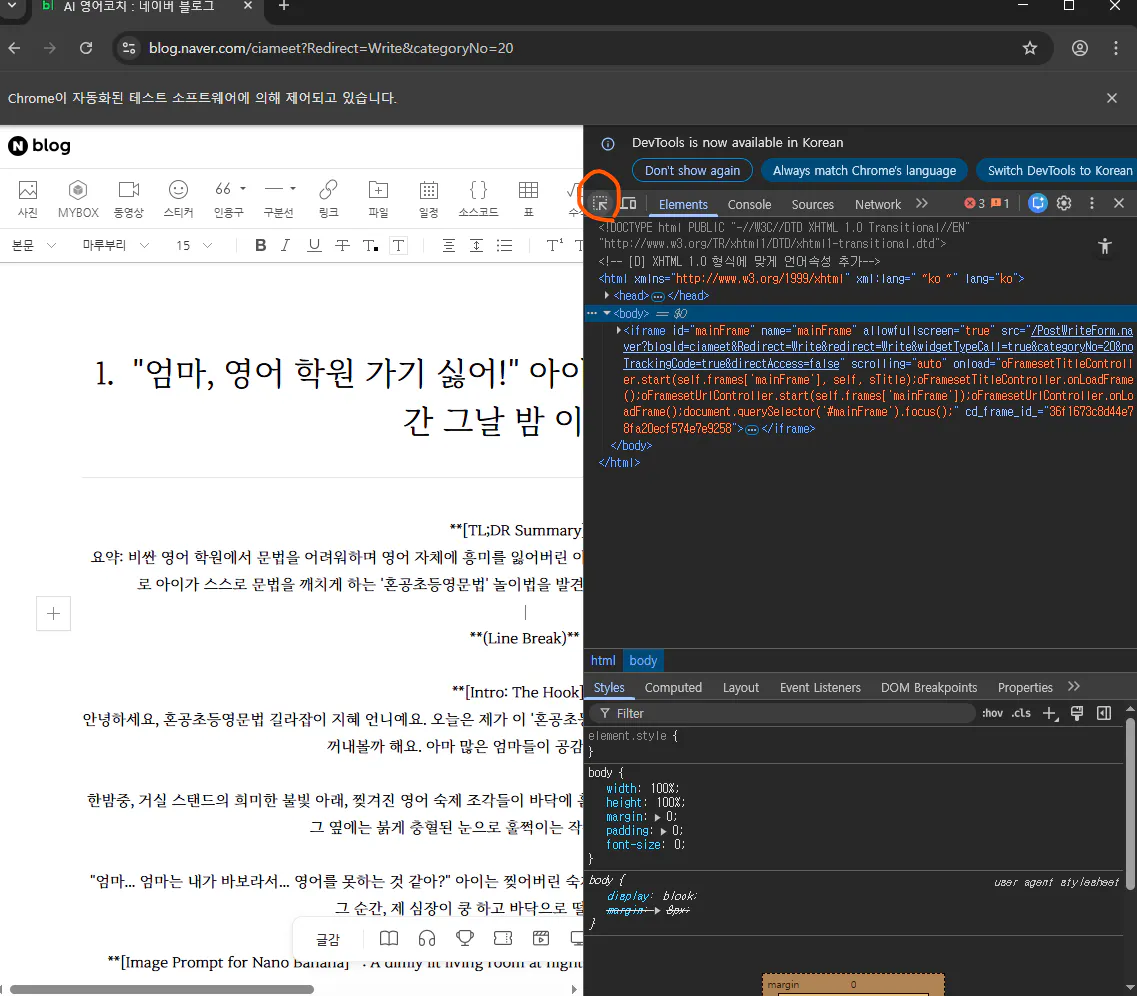The width and height of the screenshot is (1137, 996).
Task: Switch to Console tab
Action: [x=749, y=204]
